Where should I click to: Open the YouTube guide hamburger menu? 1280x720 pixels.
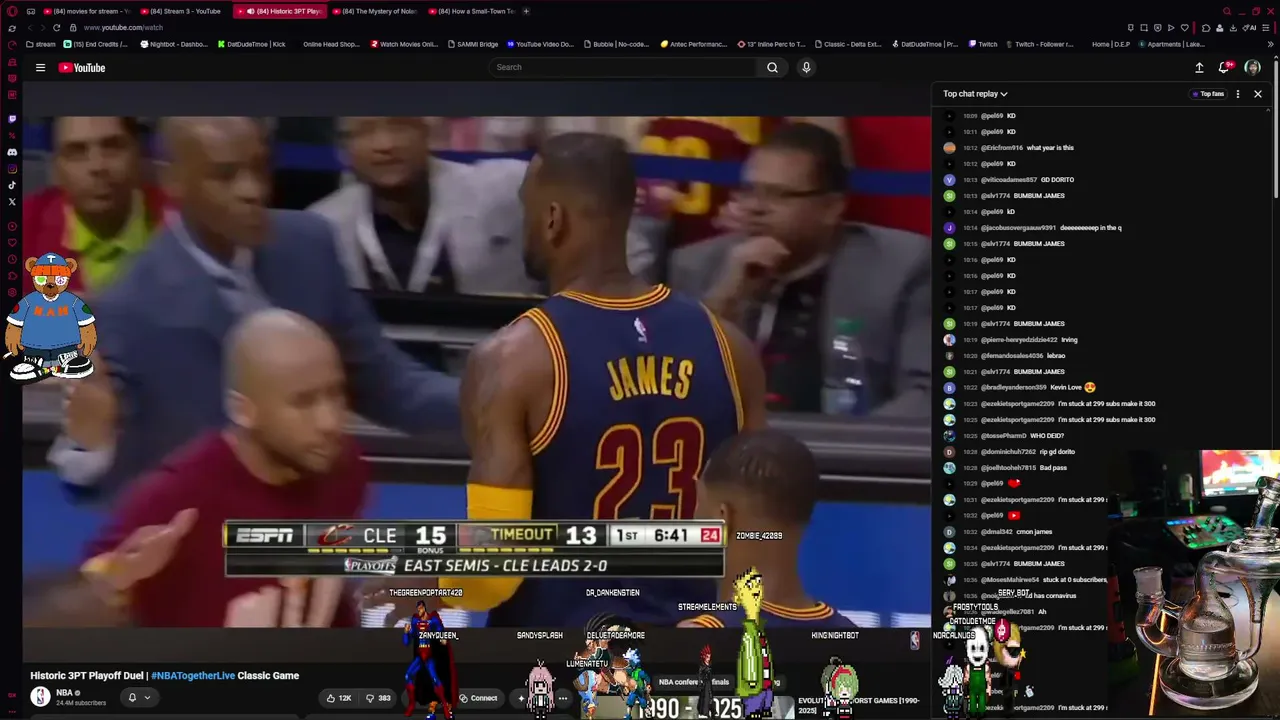pyautogui.click(x=40, y=68)
